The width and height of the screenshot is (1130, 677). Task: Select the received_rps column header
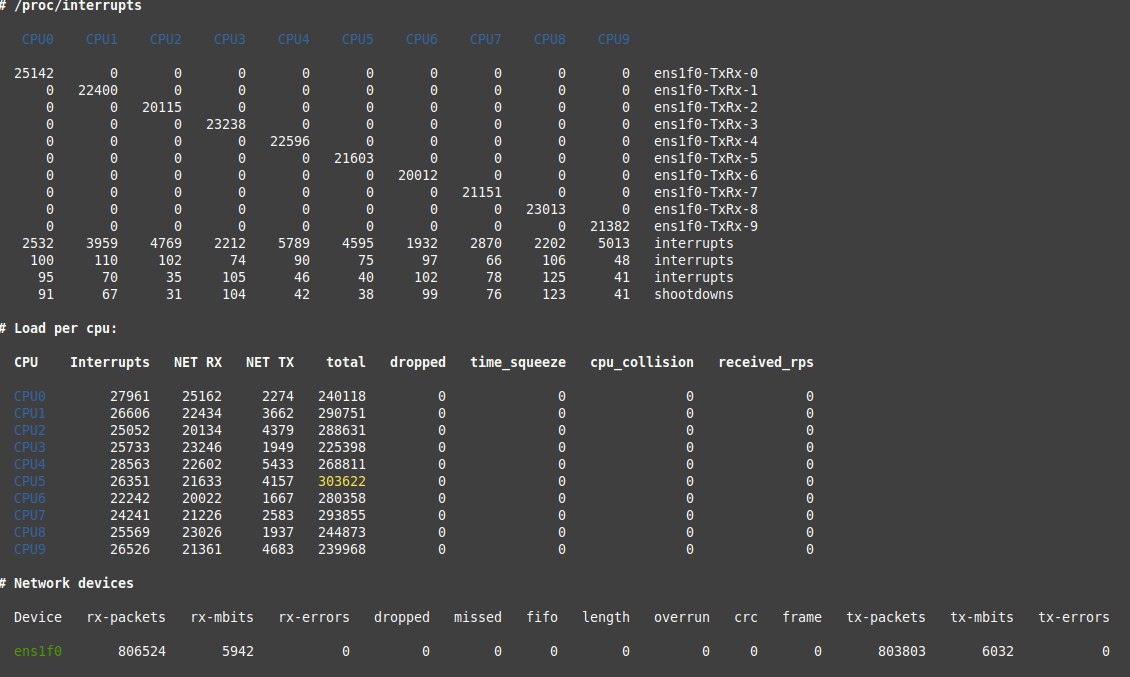click(x=766, y=362)
